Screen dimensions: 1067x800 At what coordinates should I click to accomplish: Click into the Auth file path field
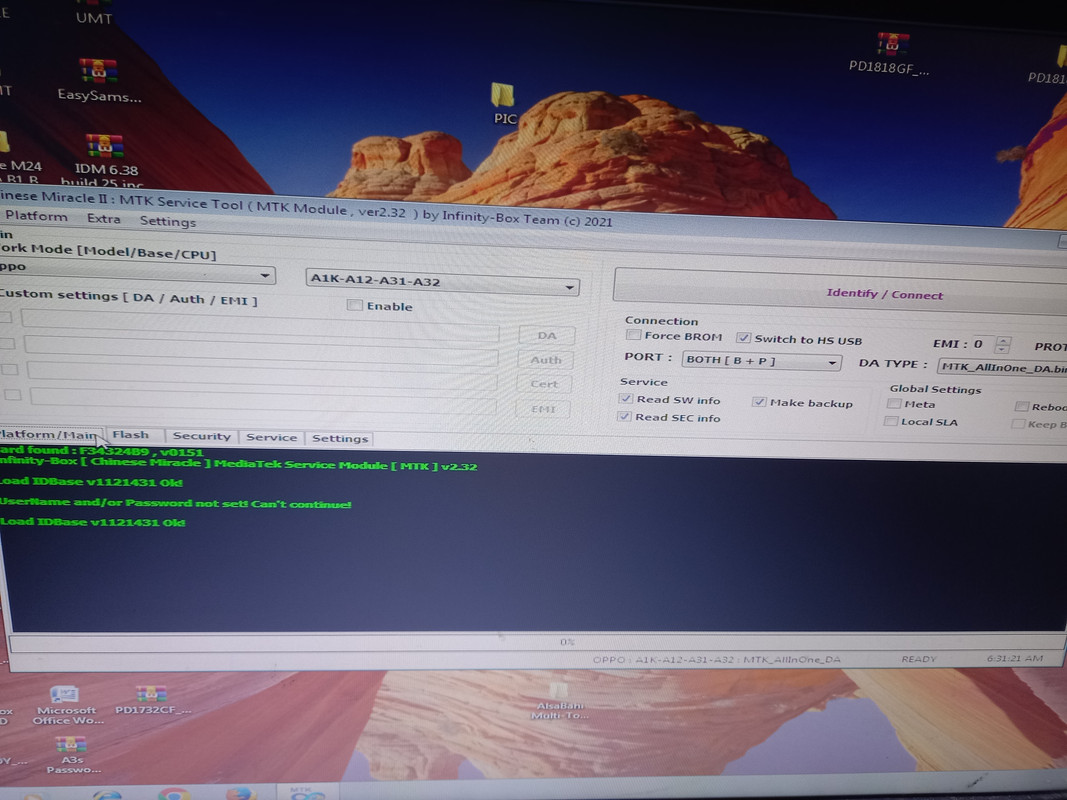tap(261, 350)
